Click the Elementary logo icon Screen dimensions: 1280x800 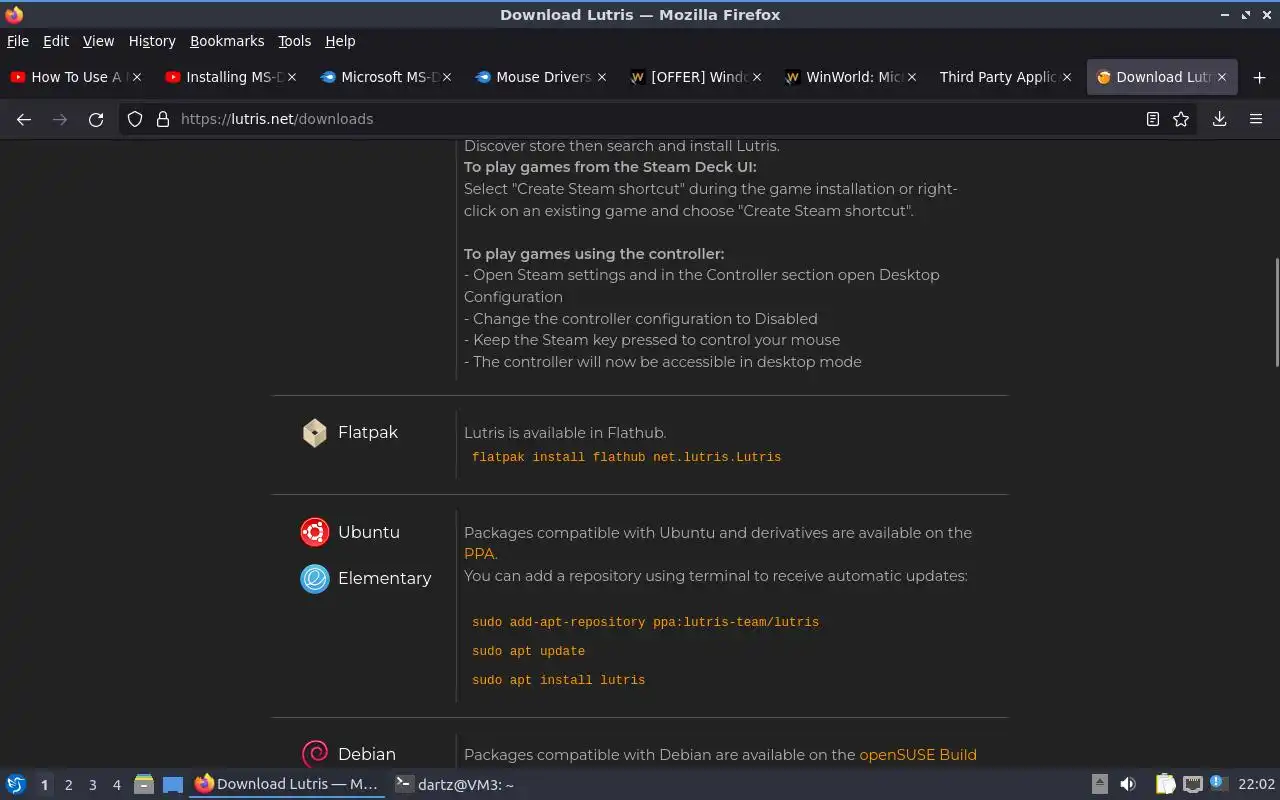(315, 578)
